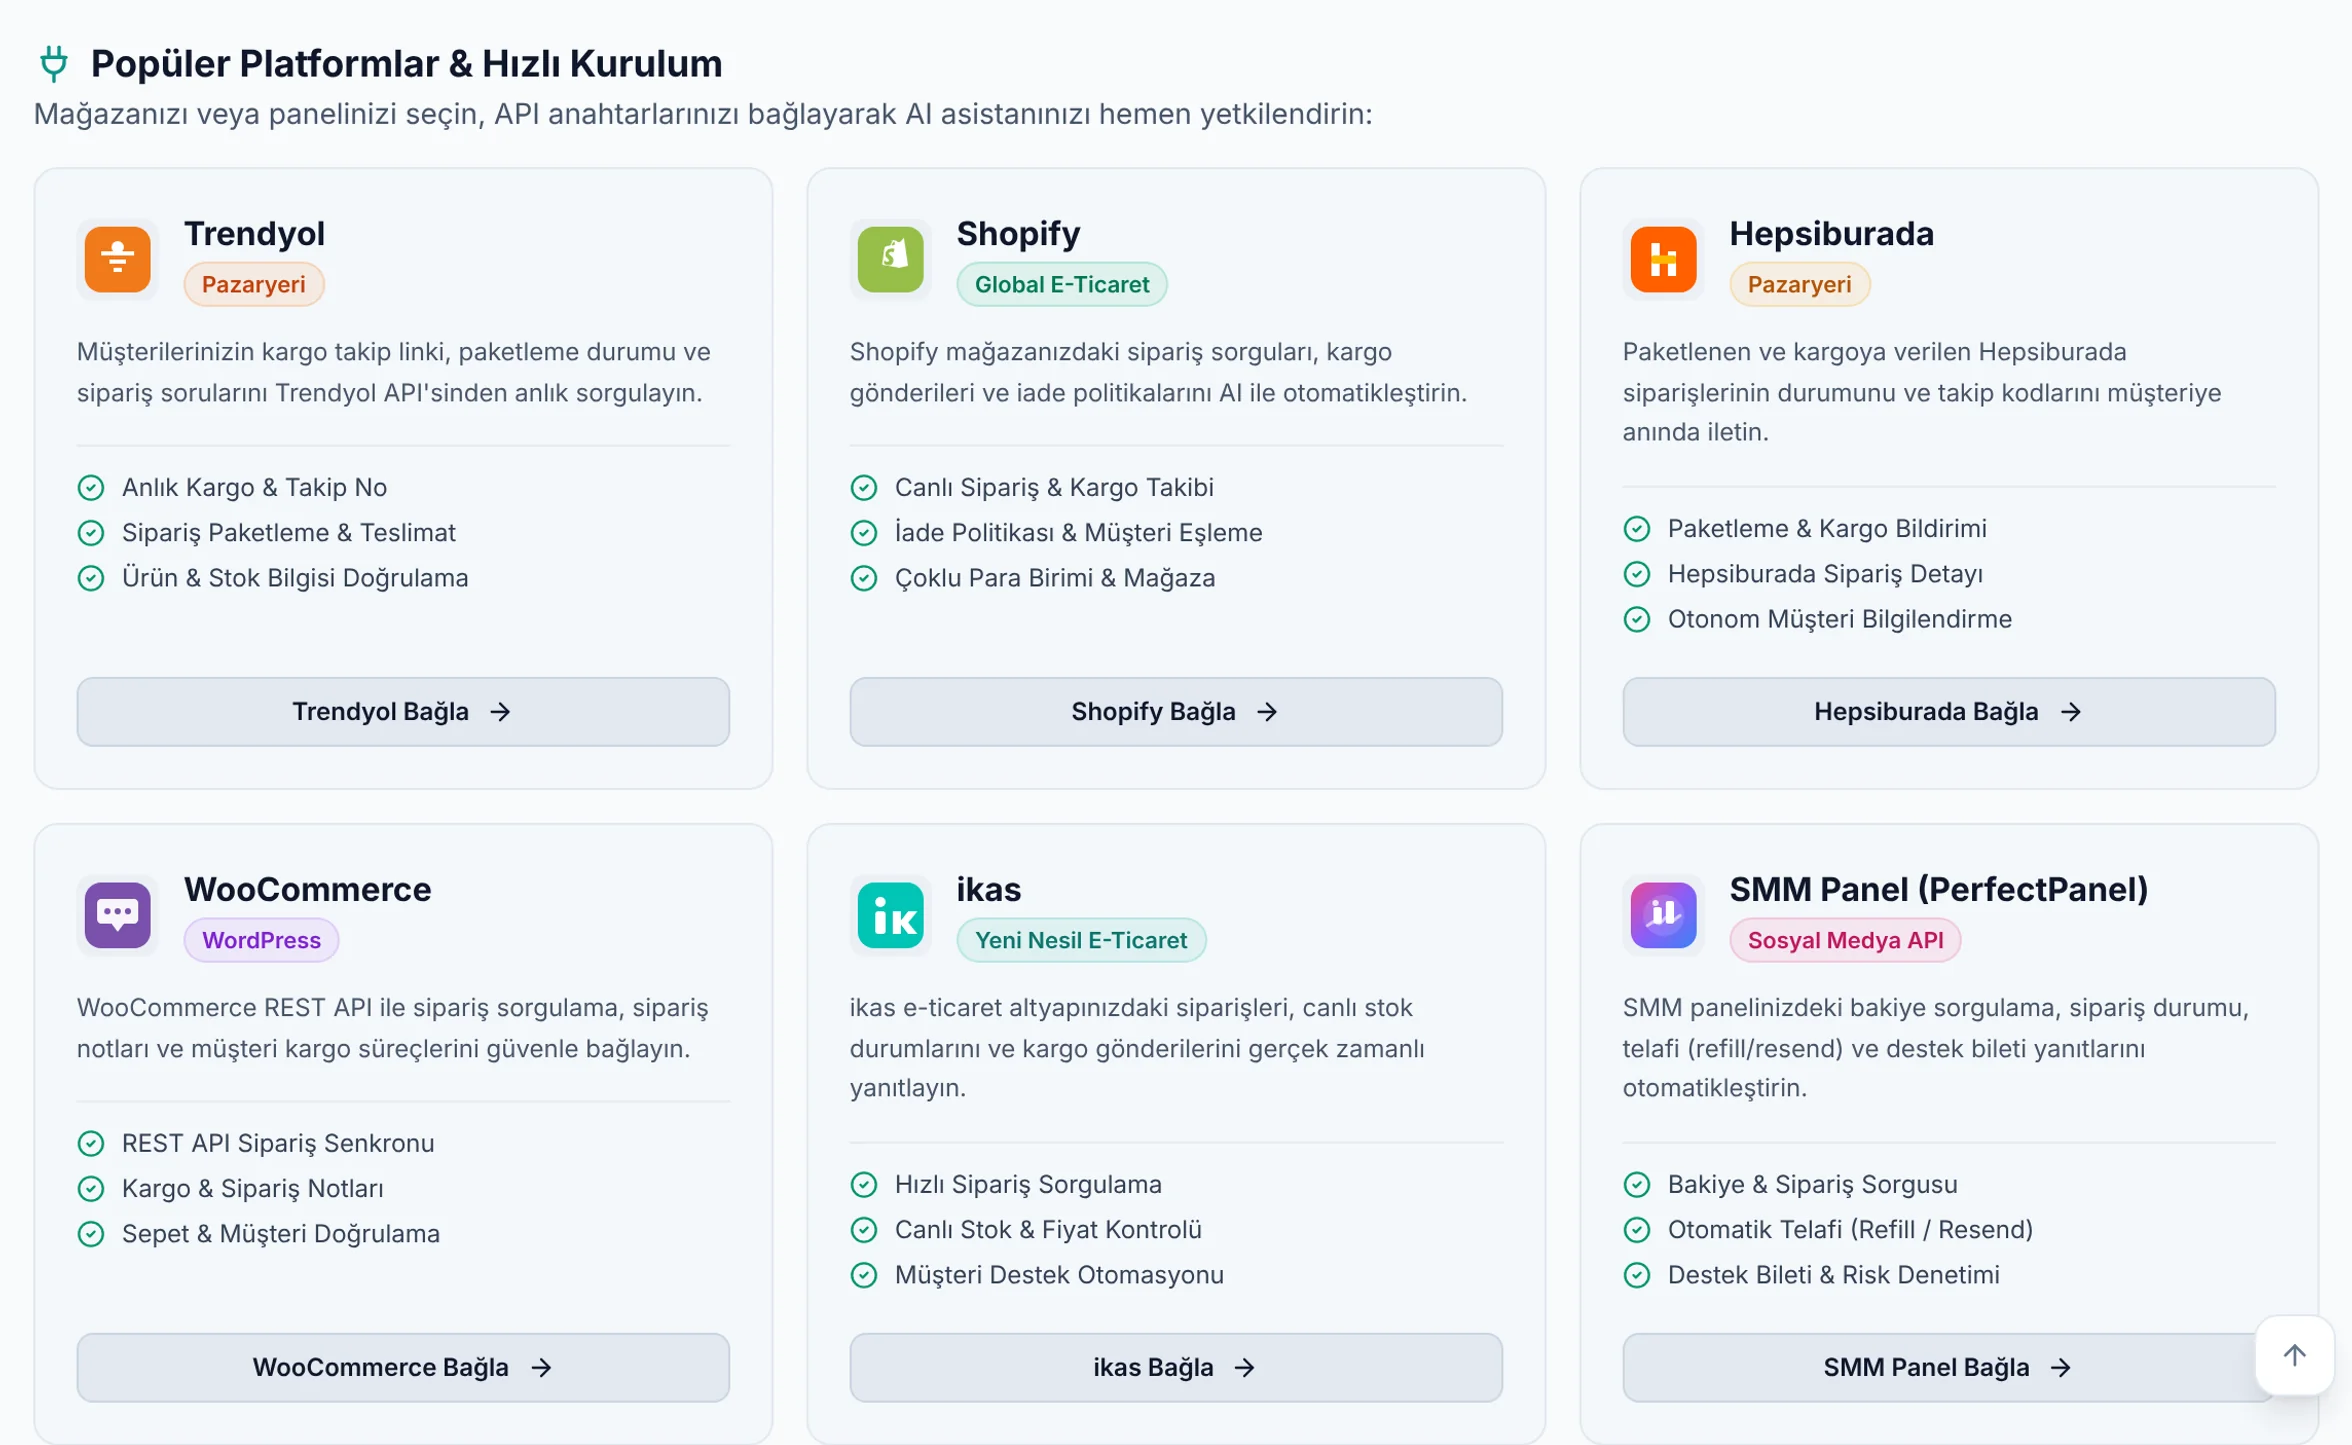This screenshot has width=2352, height=1445.
Task: Click the text Destek Bileti & Risk Denetimi
Action: coord(1834,1274)
